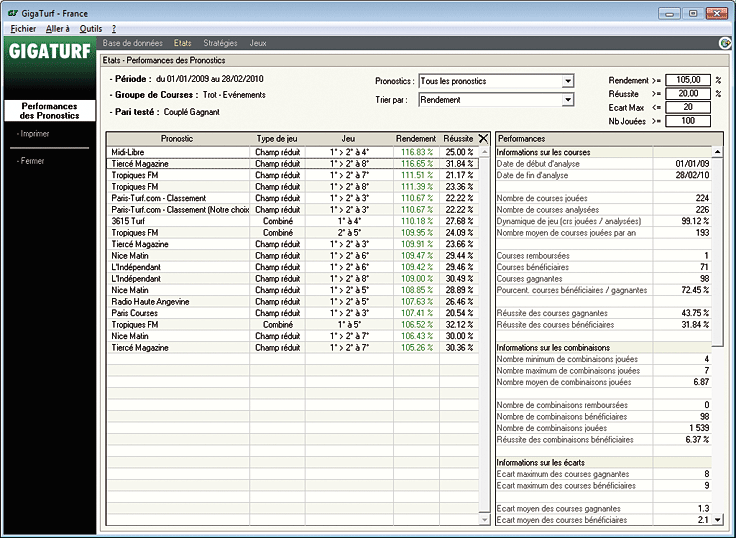
Task: Sort by Pronostic column header
Action: [x=177, y=138]
